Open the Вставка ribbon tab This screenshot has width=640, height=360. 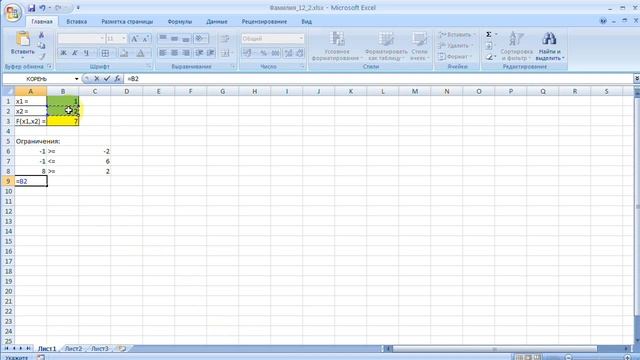click(76, 22)
